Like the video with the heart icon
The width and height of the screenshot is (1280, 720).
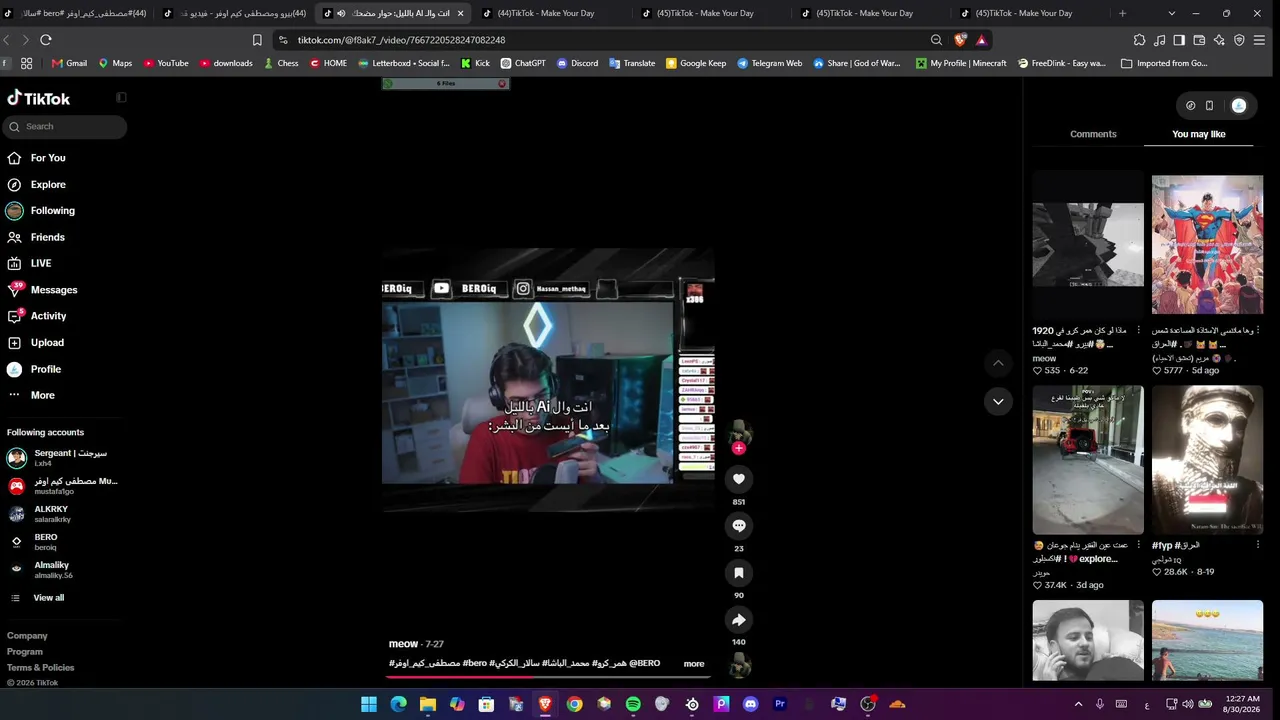[739, 479]
